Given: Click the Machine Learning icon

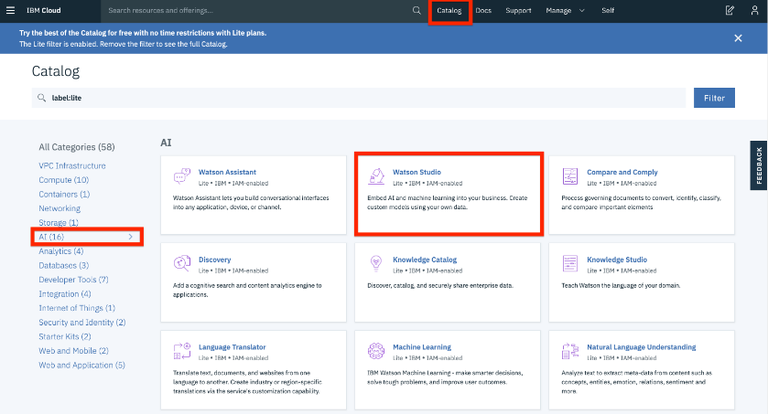Looking at the screenshot, I should click(376, 351).
